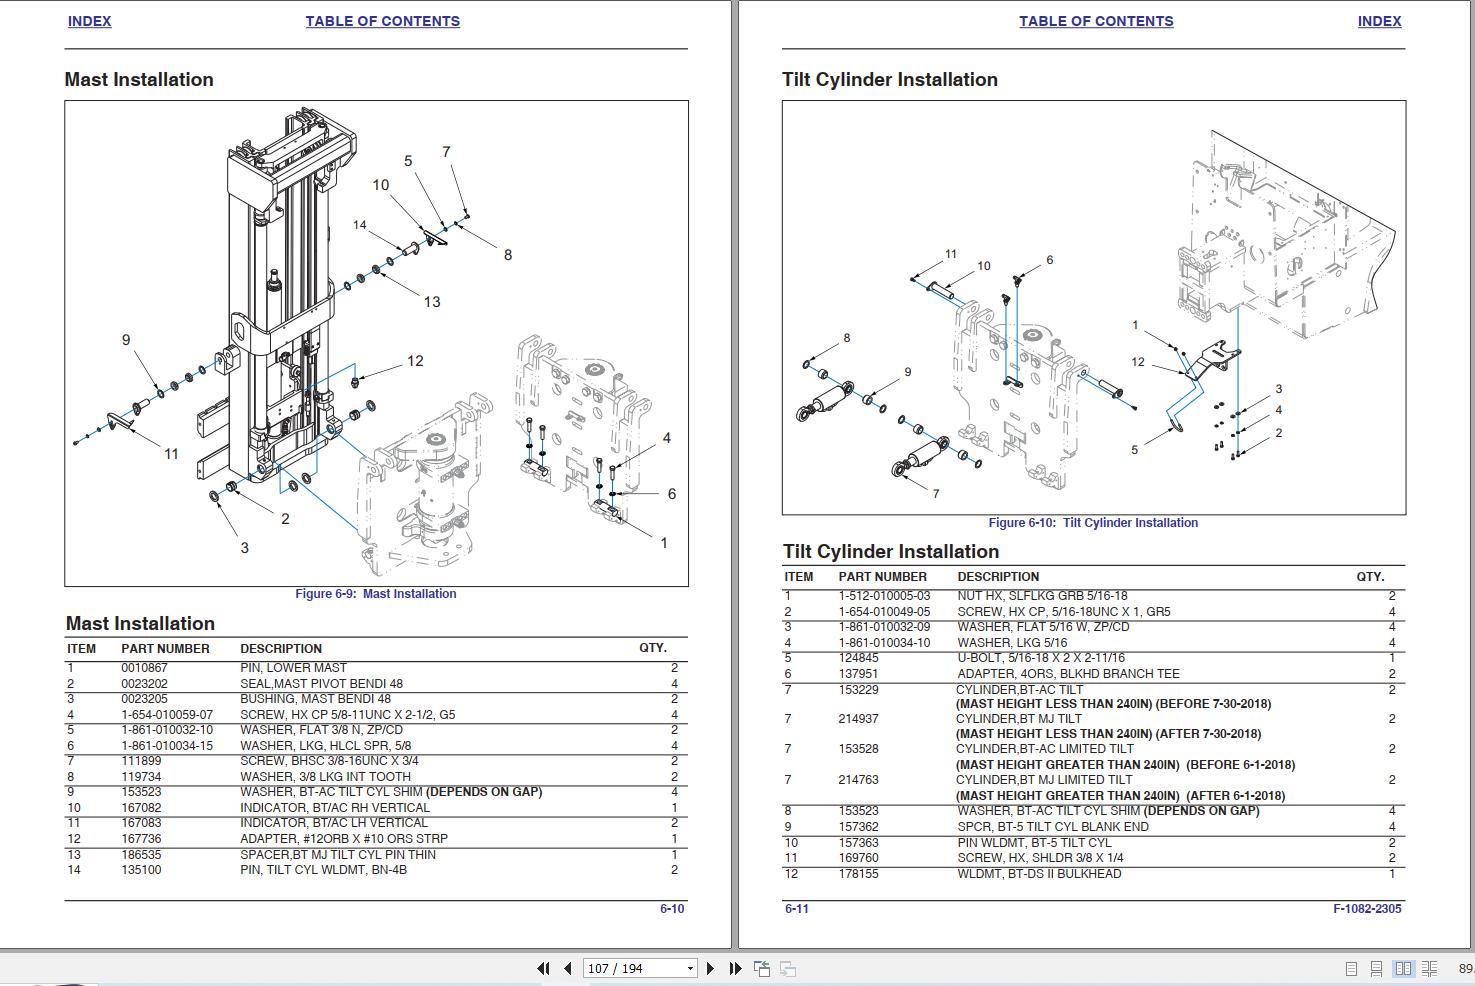Click CYLINDER,BT-AC LIMITED TILT text
1475x986 pixels.
pos(1045,749)
